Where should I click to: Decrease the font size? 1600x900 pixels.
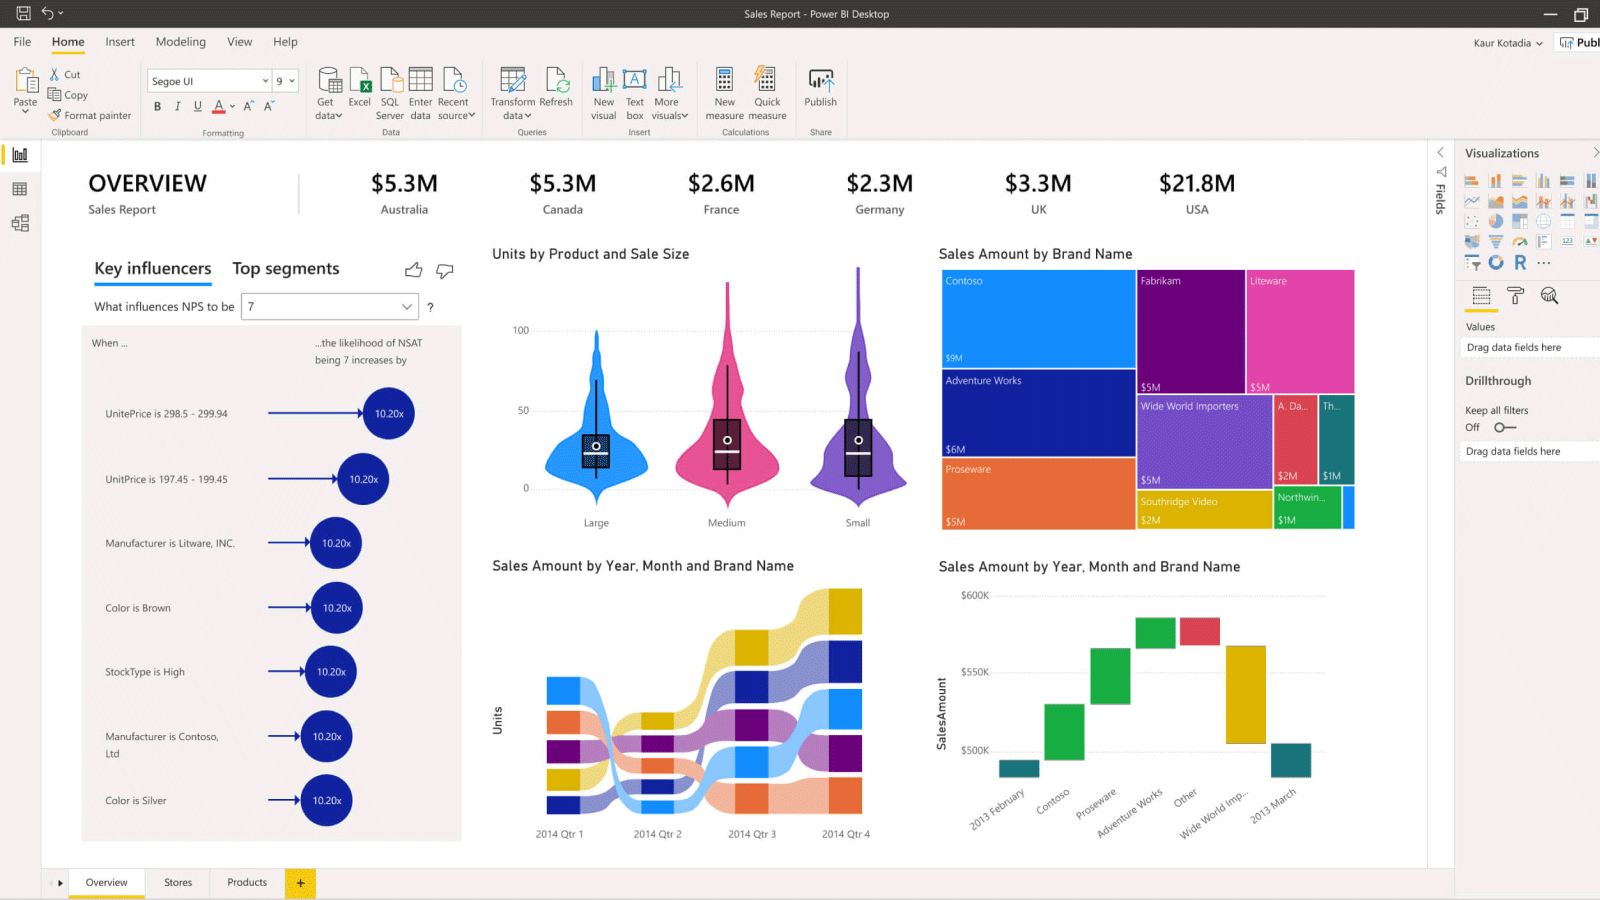[268, 106]
